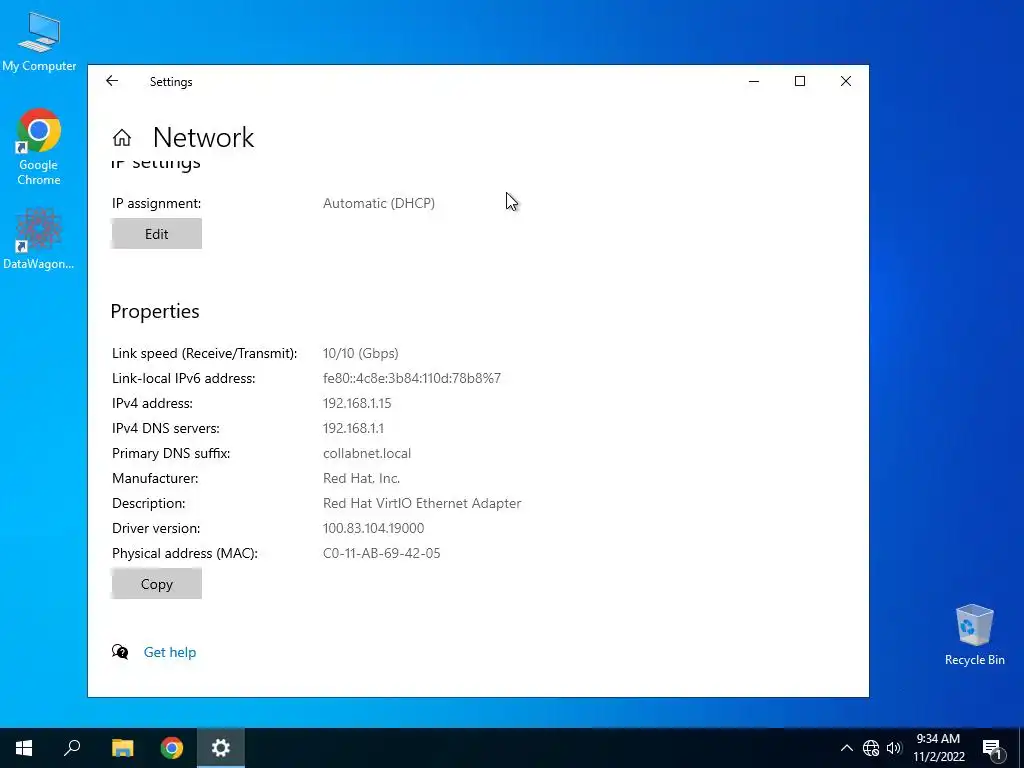Image resolution: width=1024 pixels, height=768 pixels.
Task: Click the Properties section heading
Action: [155, 312]
